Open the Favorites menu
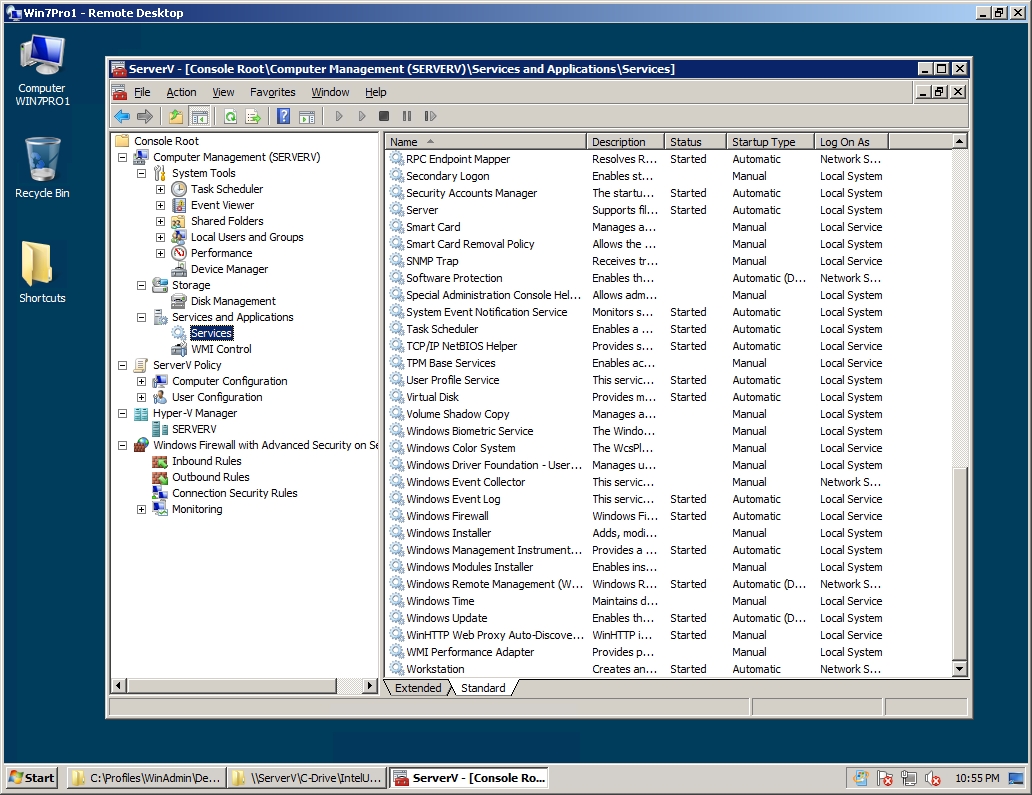 272,92
